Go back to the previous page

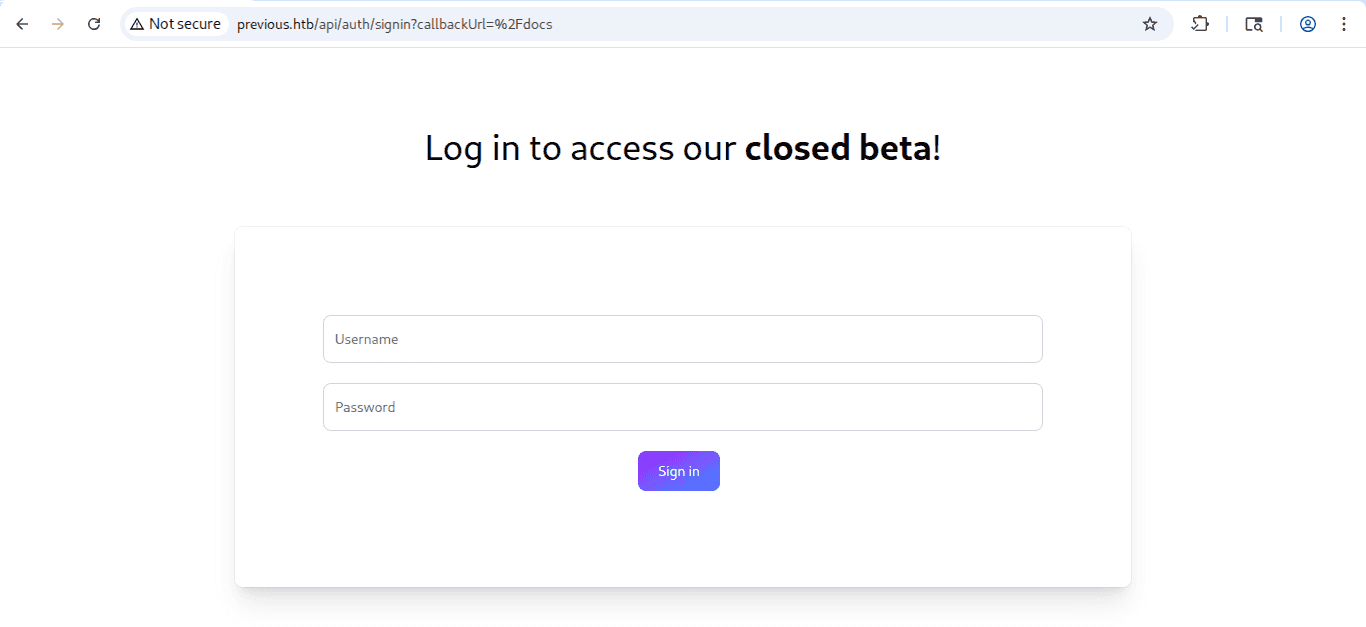[x=22, y=24]
